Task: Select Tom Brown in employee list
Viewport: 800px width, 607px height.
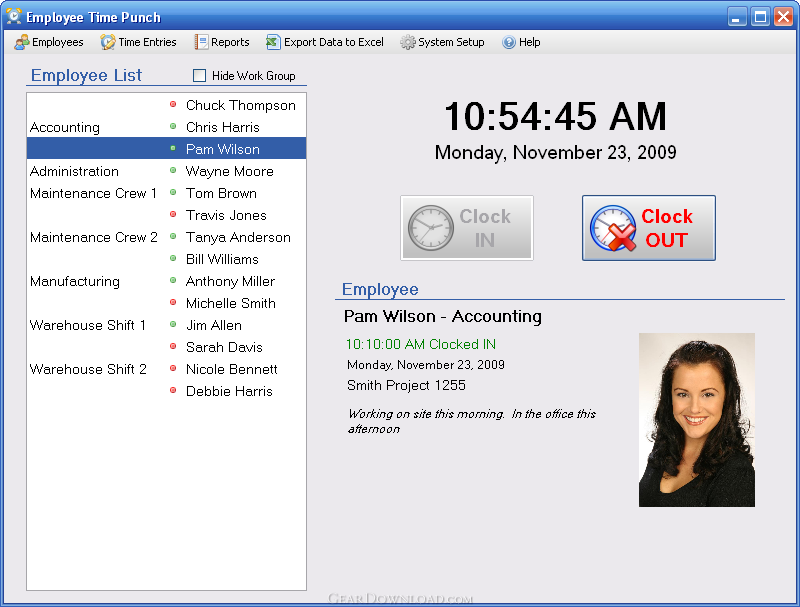Action: coord(221,193)
